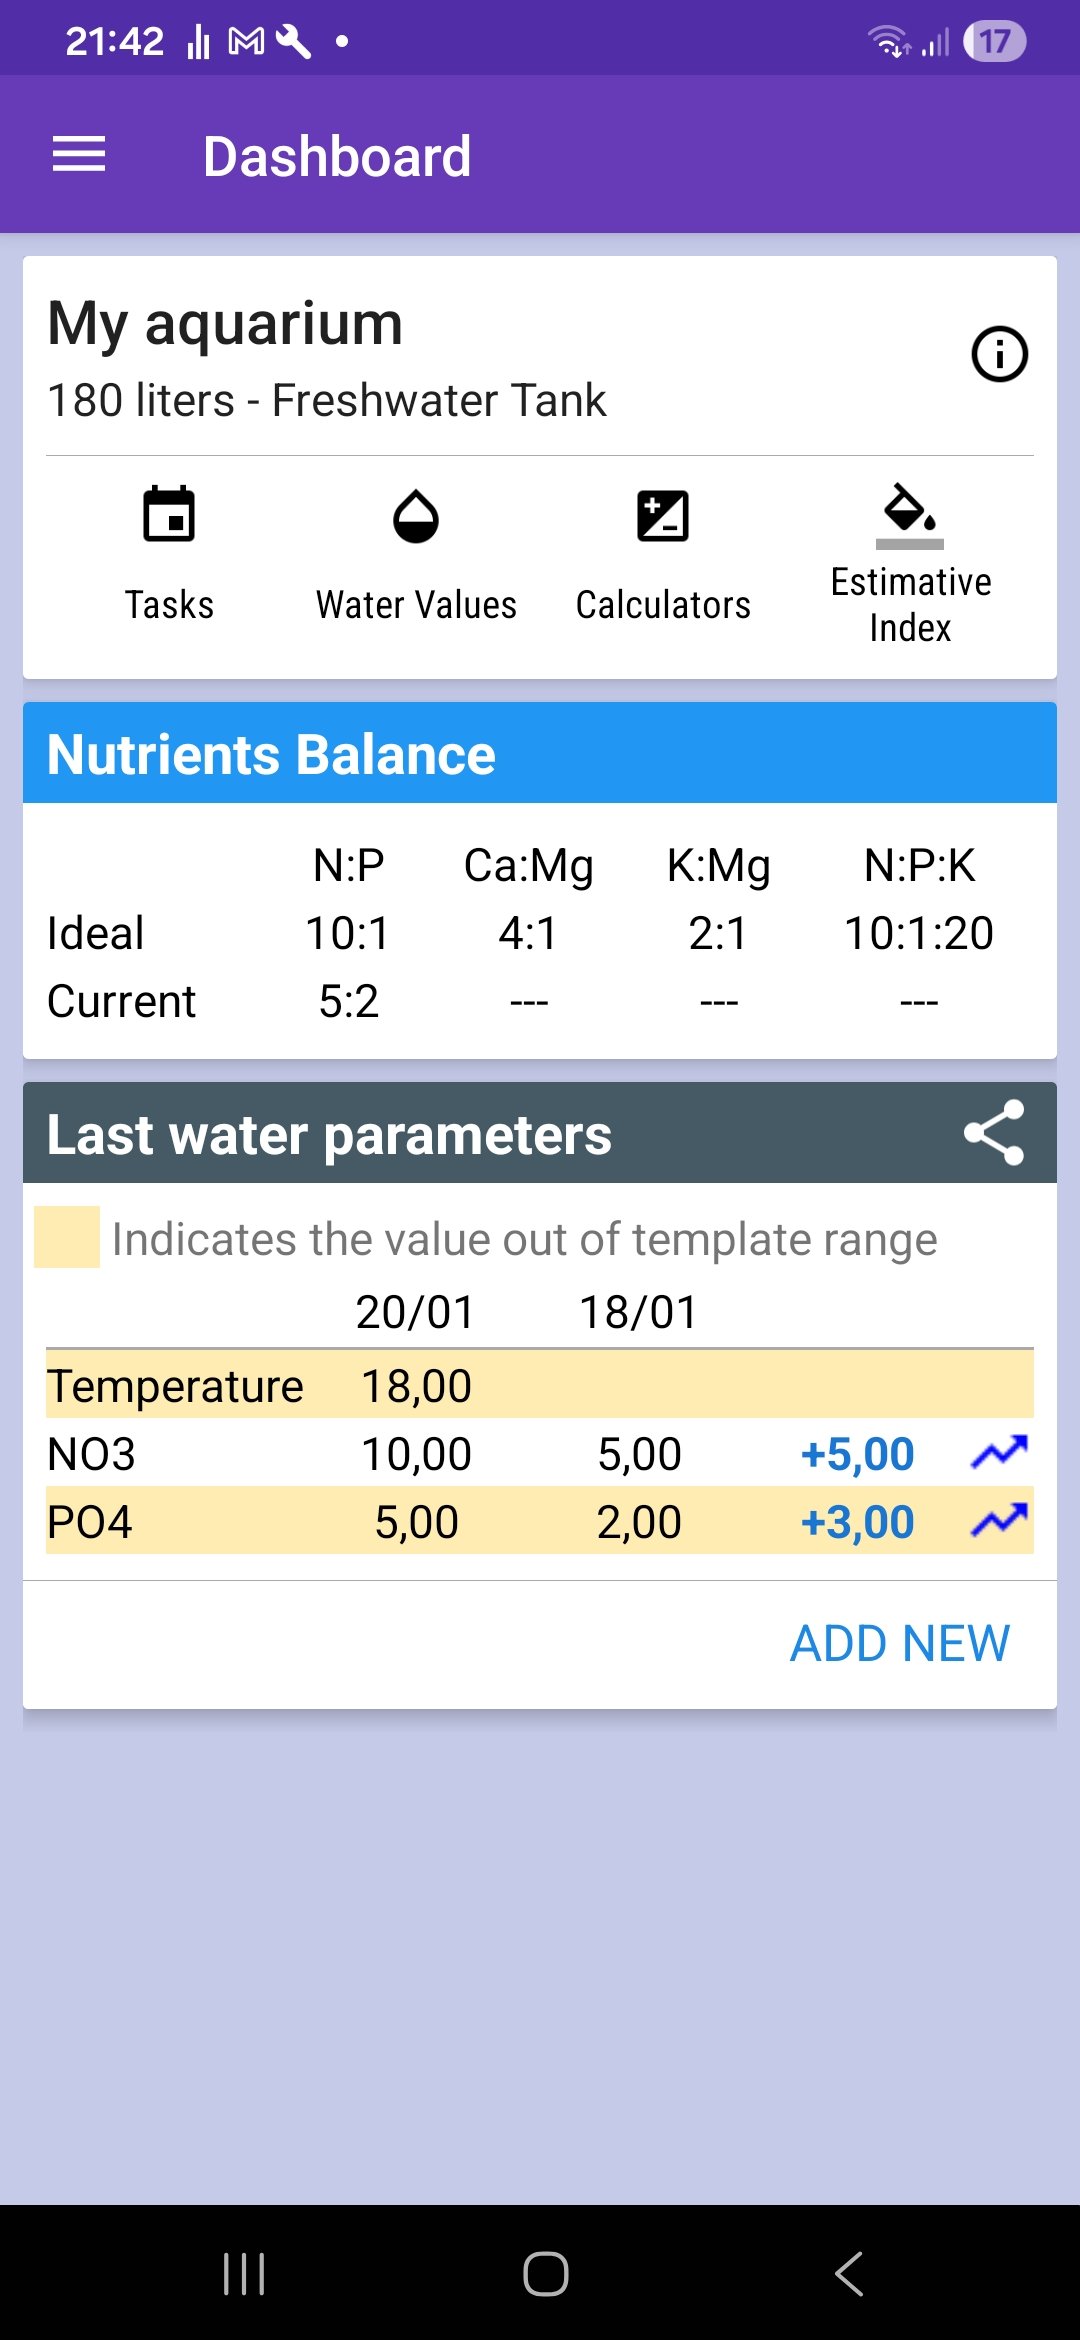Open the hamburger navigation menu
The height and width of the screenshot is (2340, 1080).
point(79,155)
